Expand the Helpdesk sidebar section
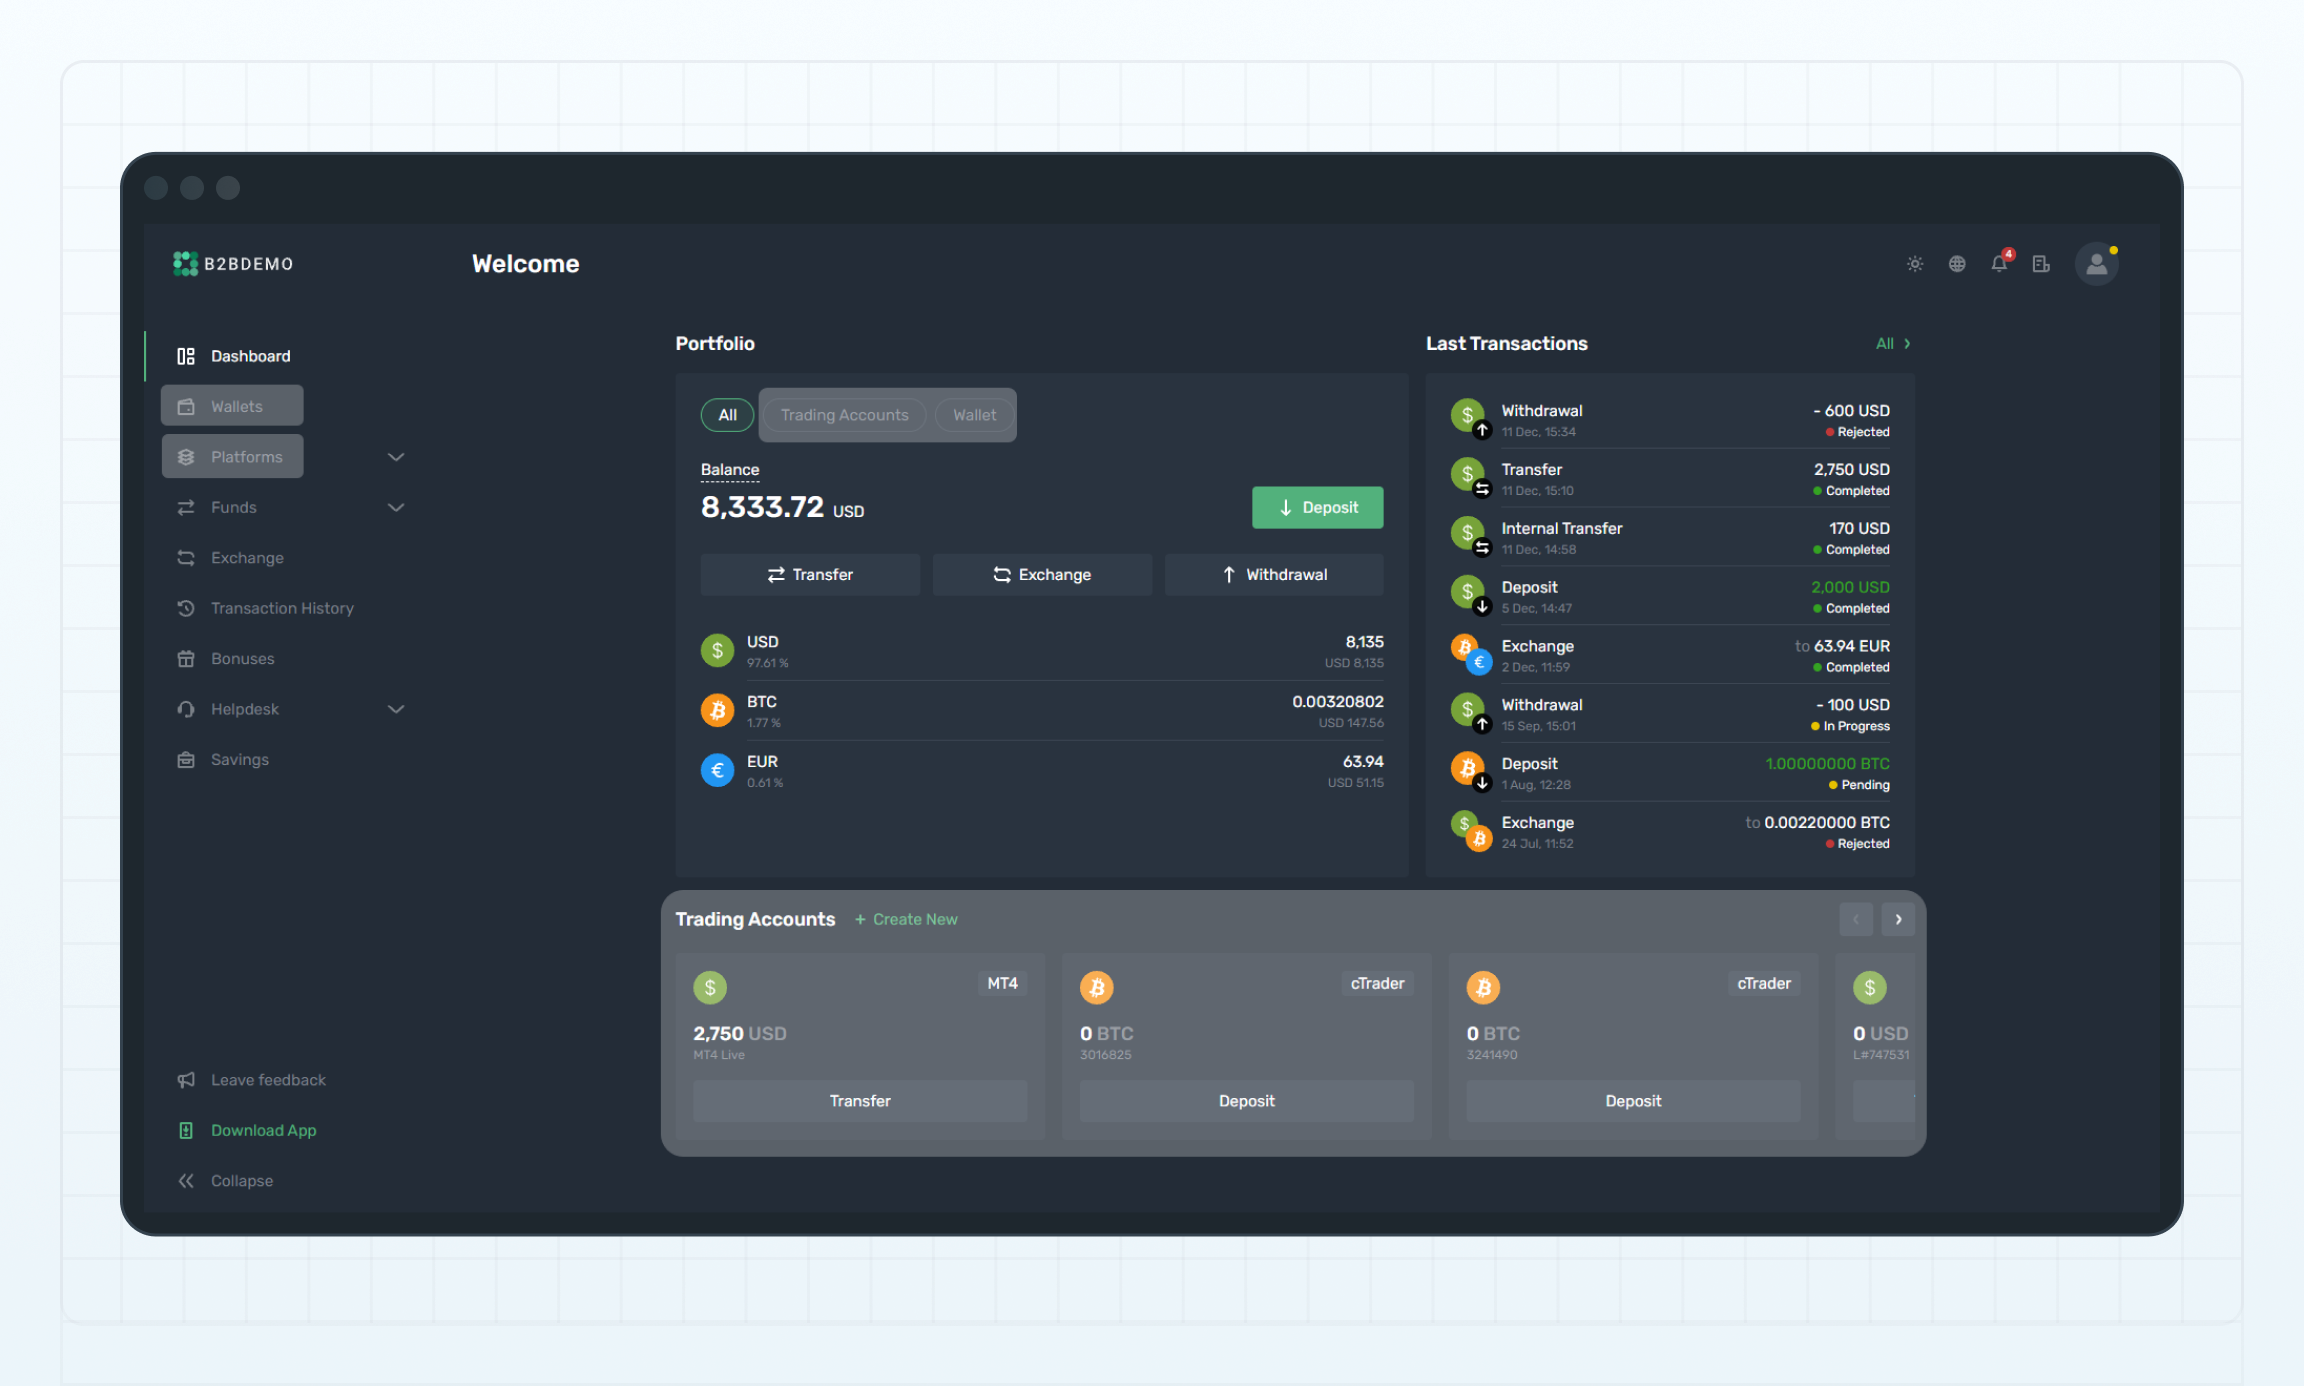This screenshot has height=1386, width=2304. pyautogui.click(x=396, y=708)
